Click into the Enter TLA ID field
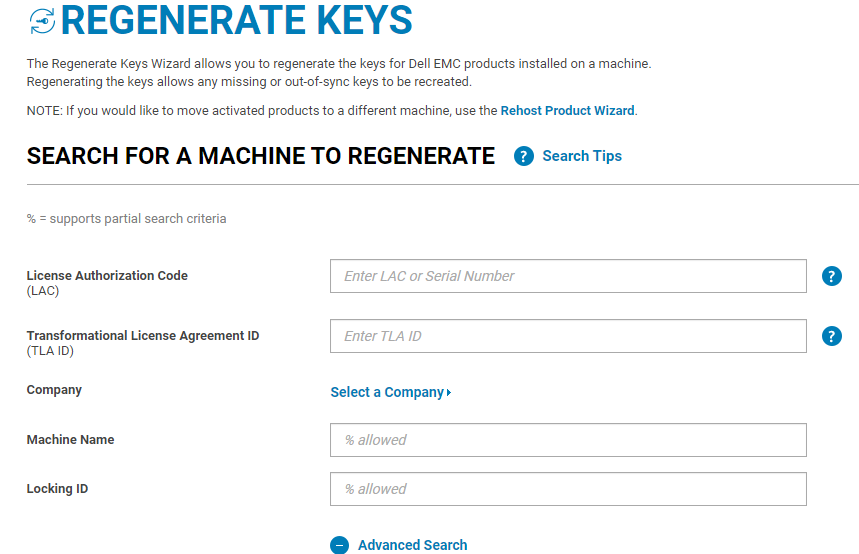This screenshot has height=554, width=859. click(567, 336)
